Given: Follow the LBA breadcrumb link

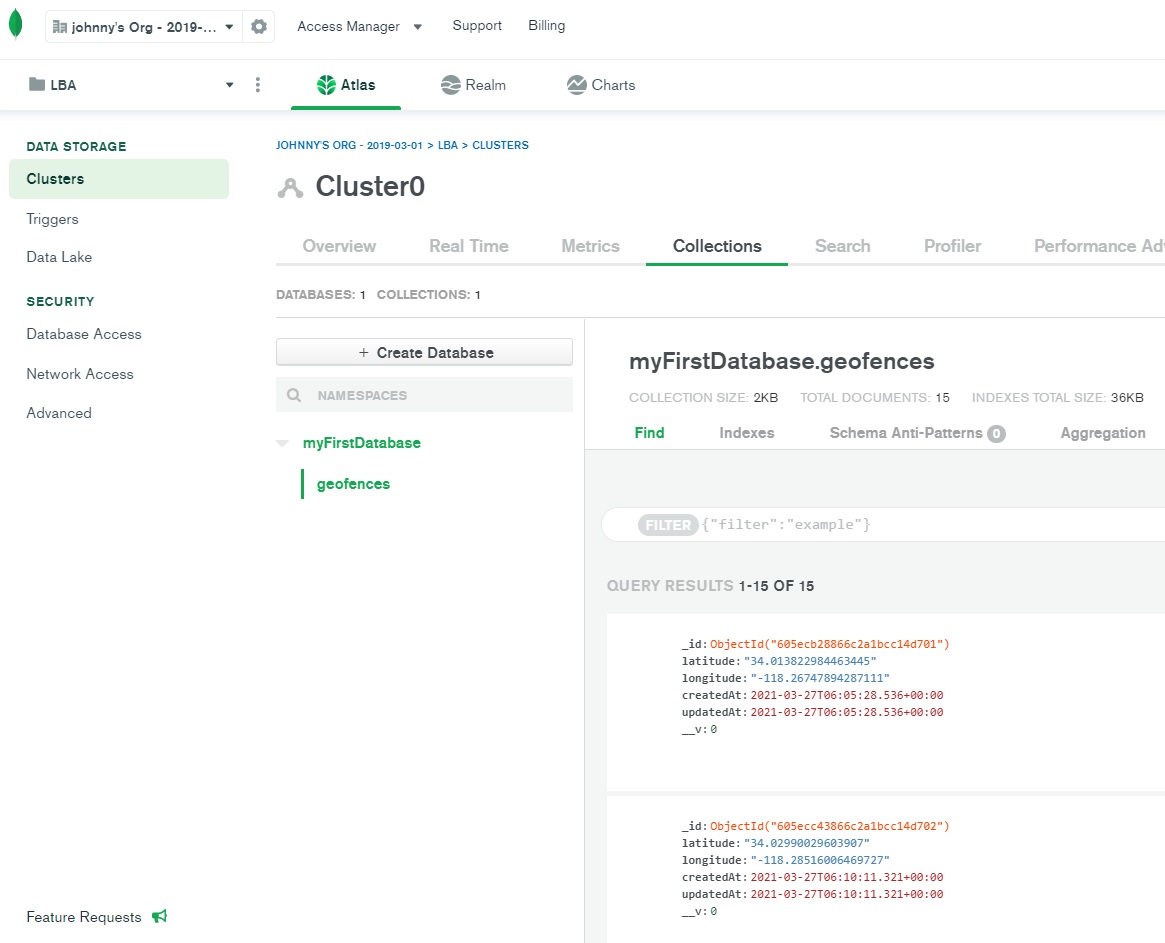Looking at the screenshot, I should 447,145.
